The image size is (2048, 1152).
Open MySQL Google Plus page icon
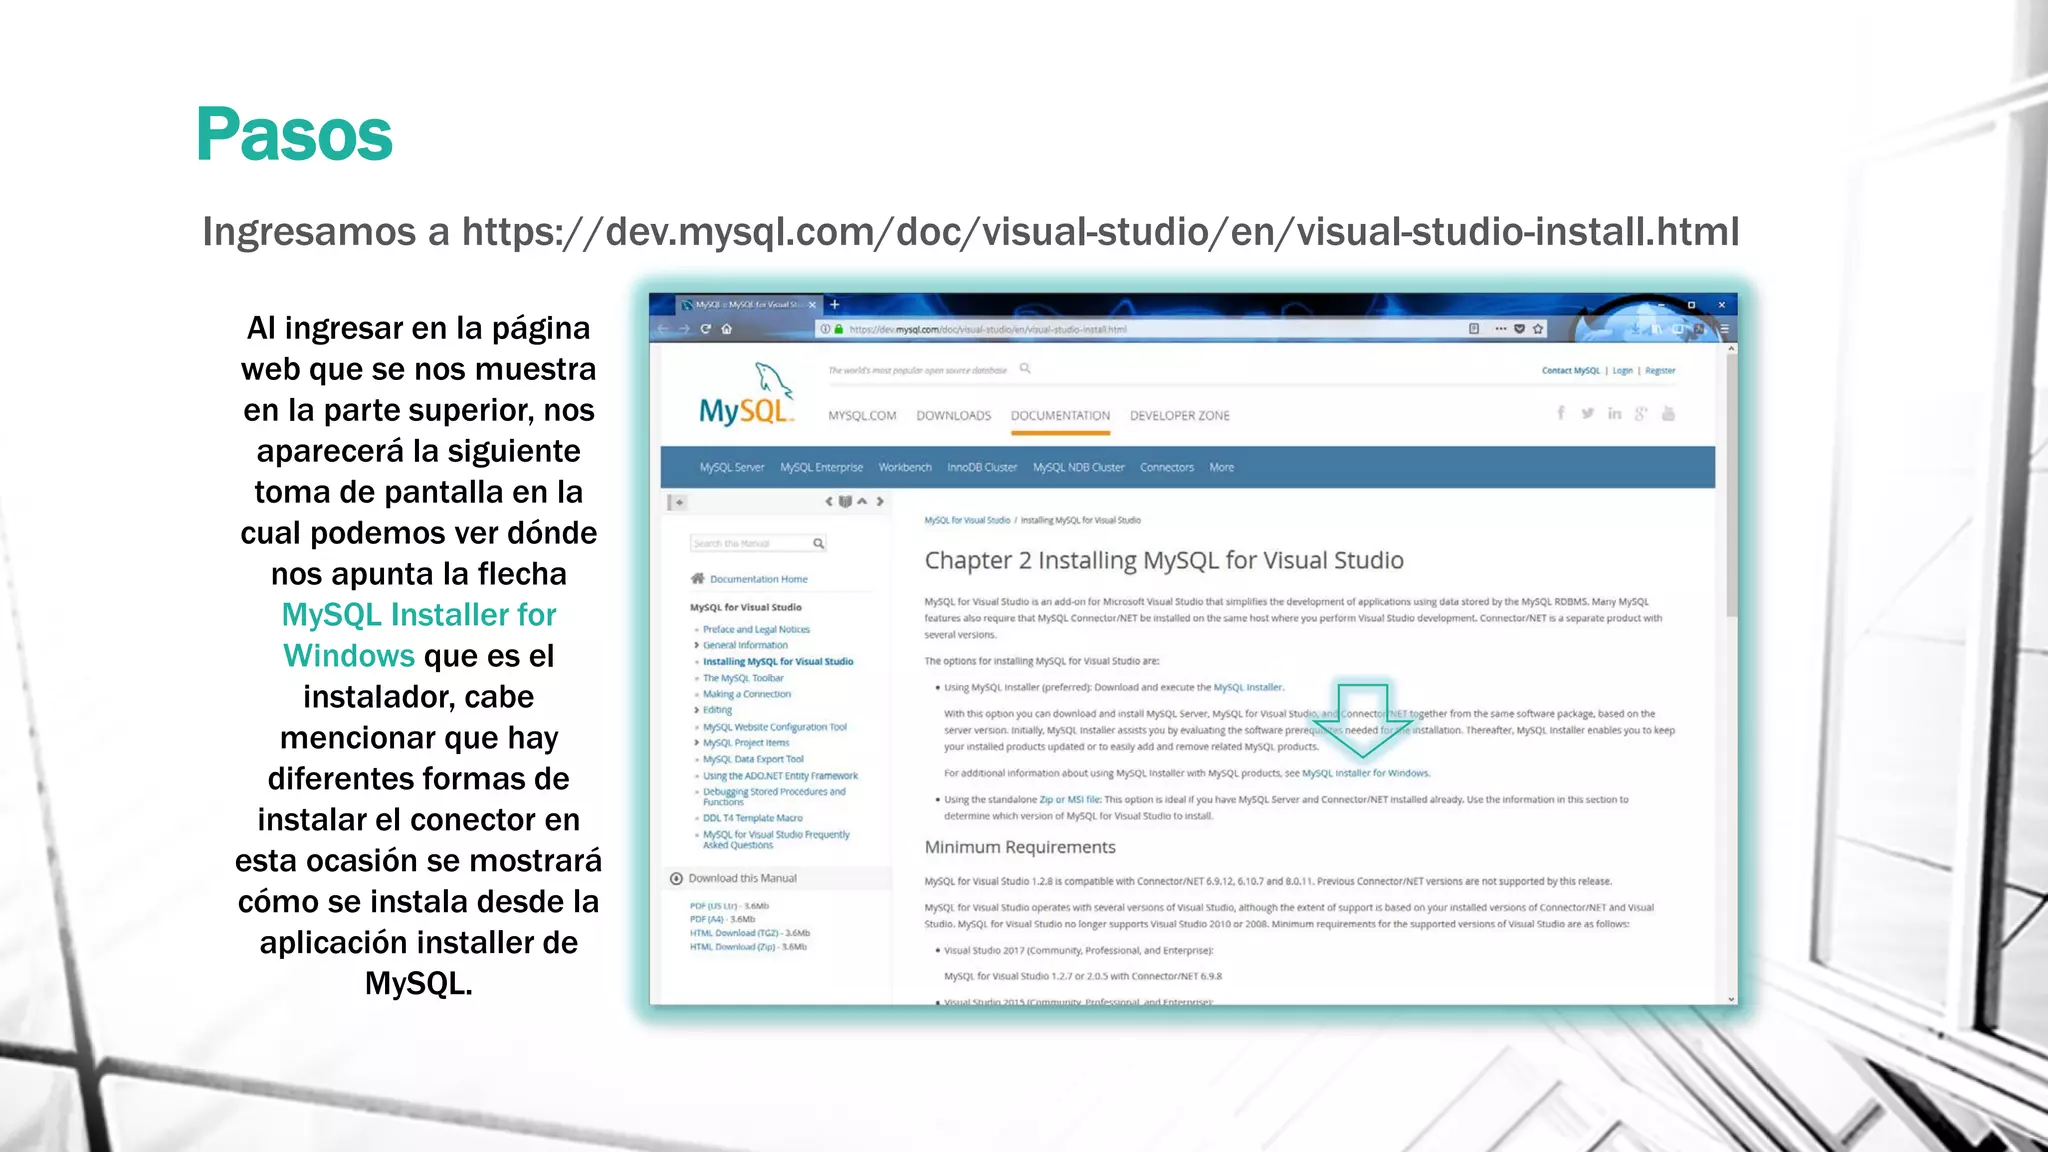click(1641, 413)
